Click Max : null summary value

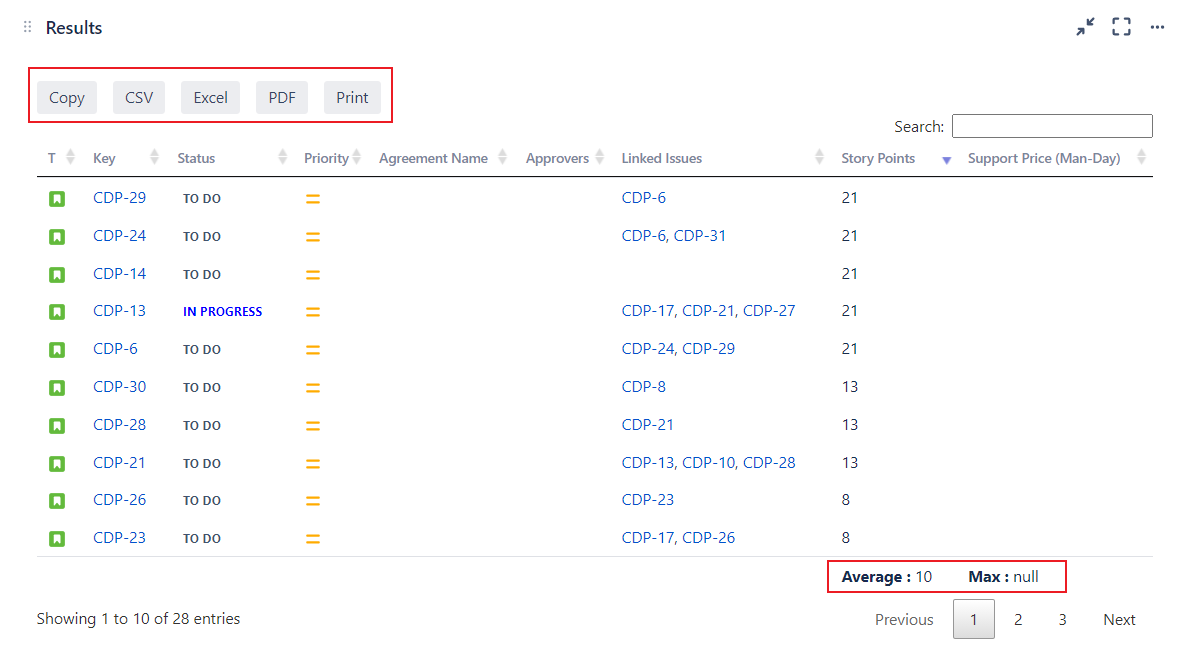(x=1003, y=577)
